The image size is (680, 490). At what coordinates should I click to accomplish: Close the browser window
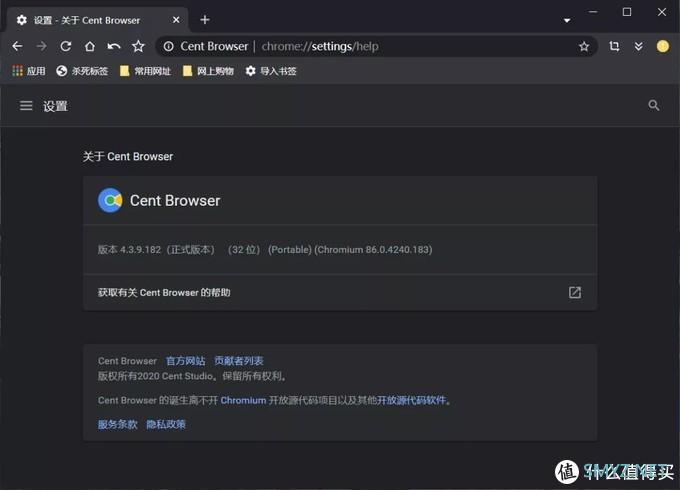pyautogui.click(x=661, y=12)
